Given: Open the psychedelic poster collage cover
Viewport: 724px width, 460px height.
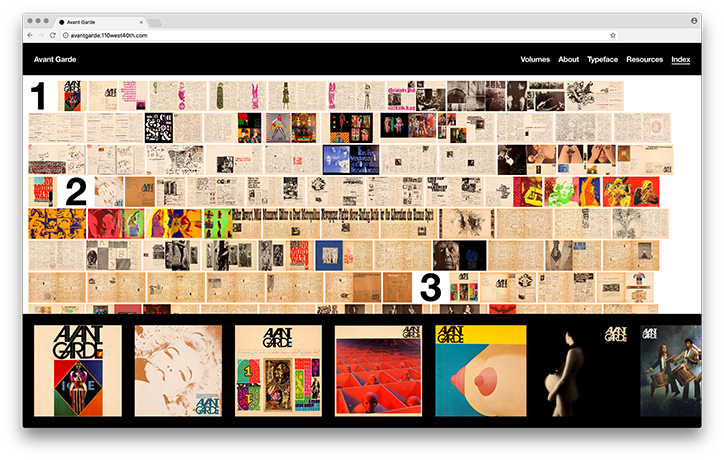Looking at the screenshot, I should pos(278,370).
